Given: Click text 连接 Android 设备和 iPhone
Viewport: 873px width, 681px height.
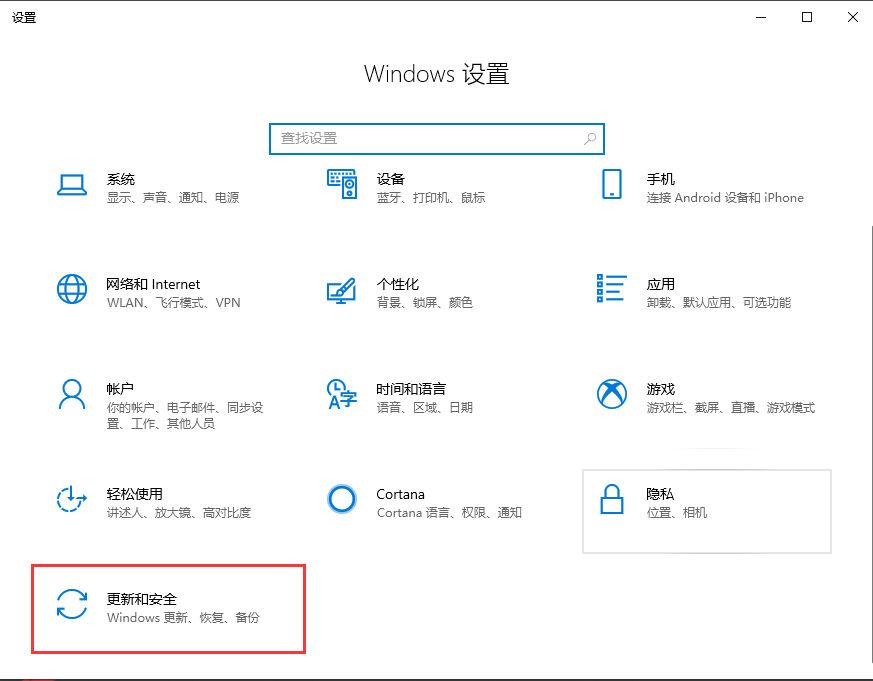Looking at the screenshot, I should [725, 198].
